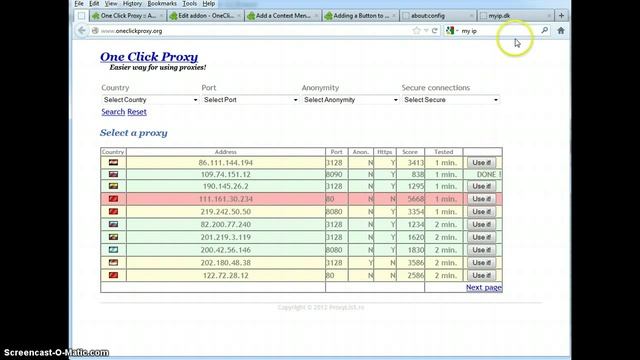The image size is (640, 360).
Task: Use proxy 202.180.48.38 with Use it button
Action: click(x=482, y=263)
